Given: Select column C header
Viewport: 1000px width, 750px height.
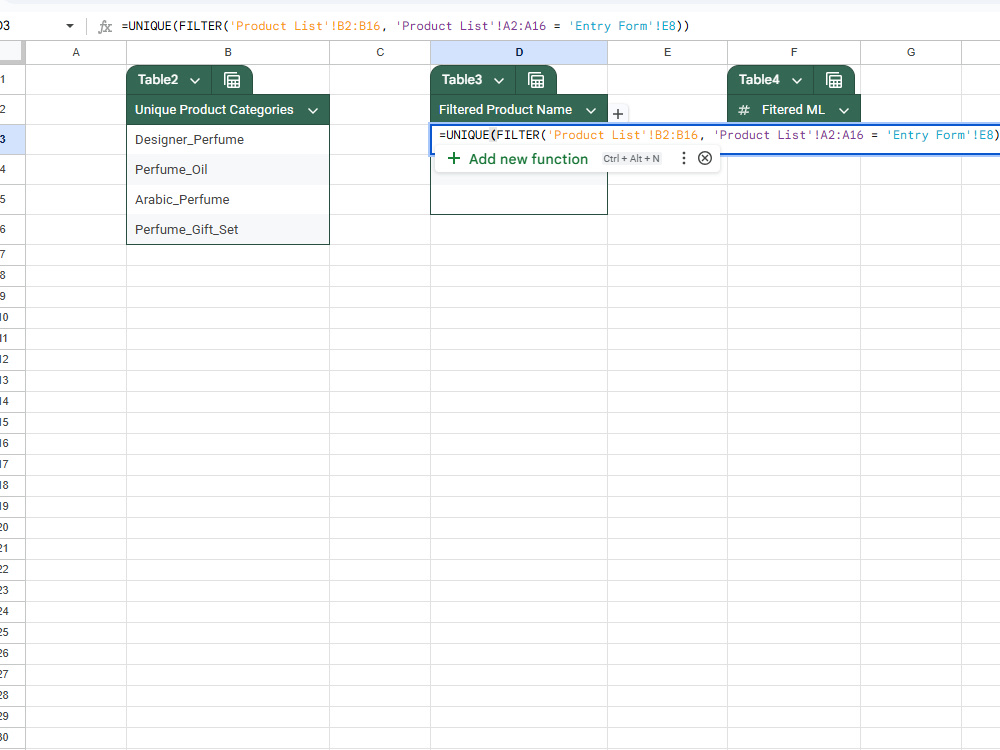Looking at the screenshot, I should [x=380, y=52].
